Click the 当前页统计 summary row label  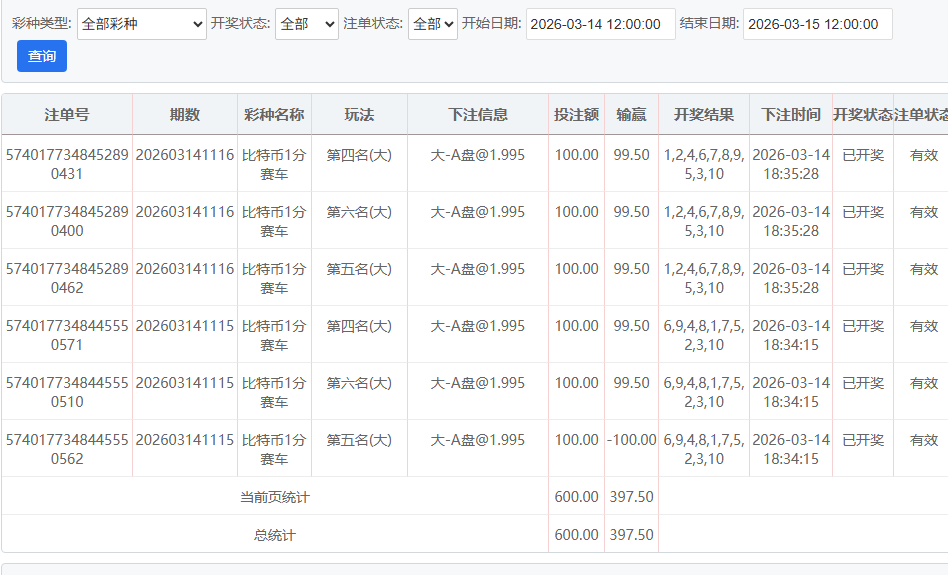[x=275, y=497]
